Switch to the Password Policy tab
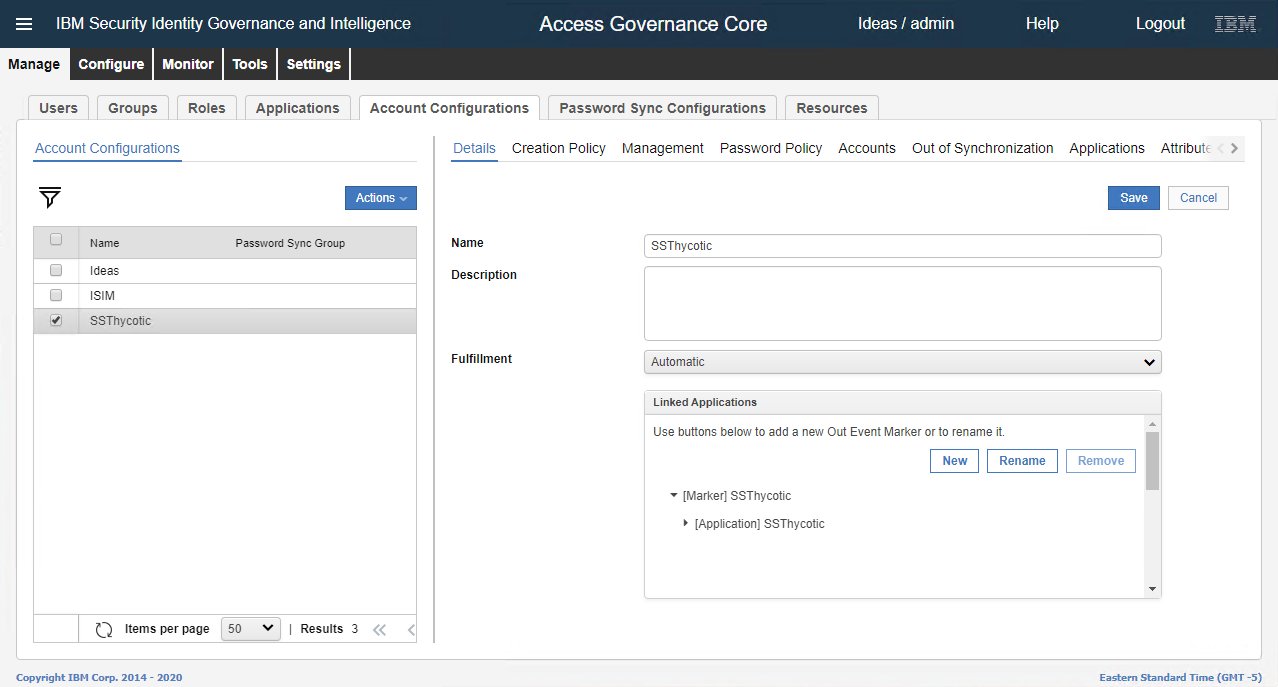This screenshot has width=1278, height=687. pos(770,148)
